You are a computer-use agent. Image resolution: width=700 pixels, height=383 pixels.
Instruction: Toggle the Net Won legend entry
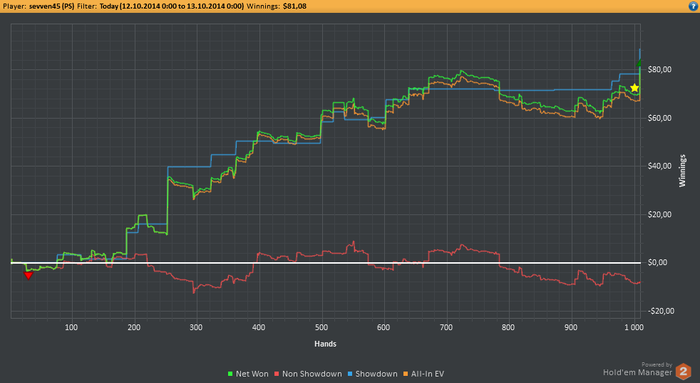click(x=248, y=374)
